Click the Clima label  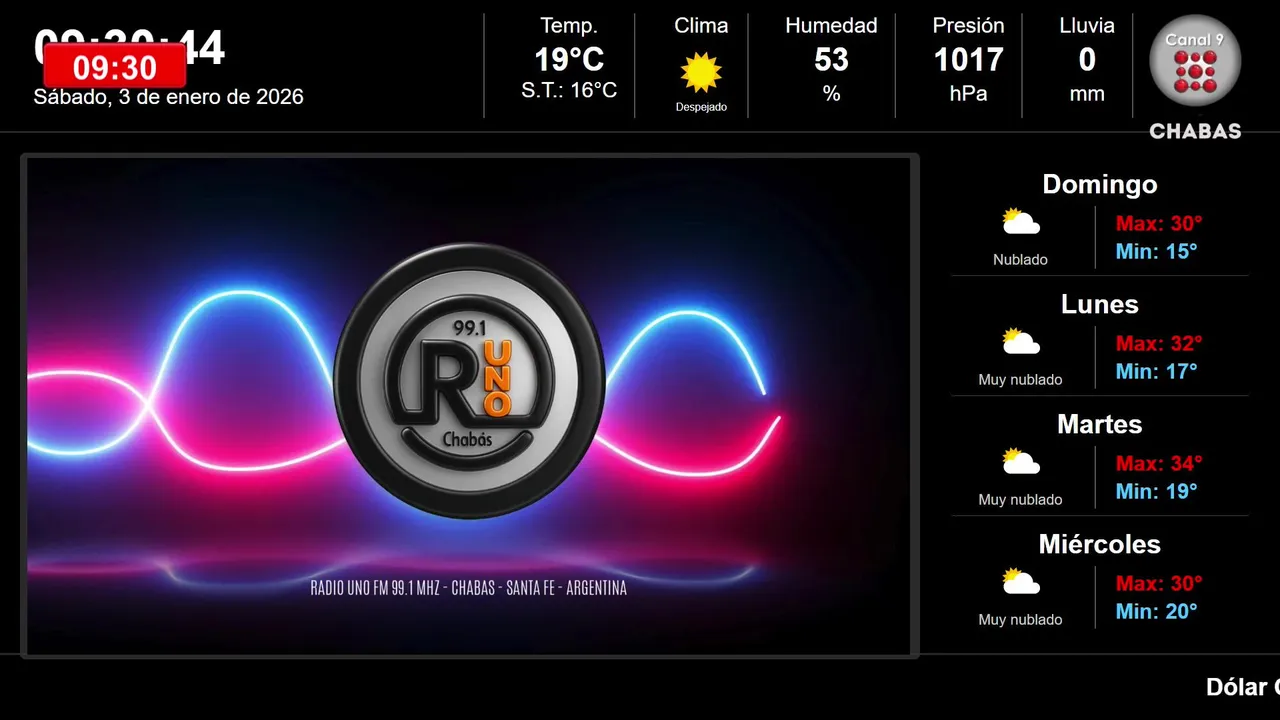(701, 26)
